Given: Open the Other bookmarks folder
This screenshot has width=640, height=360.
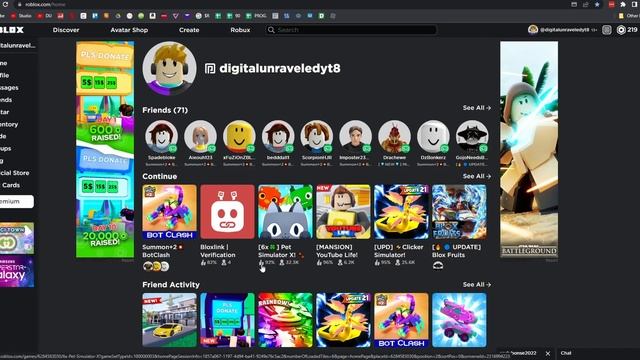Looking at the screenshot, I should (x=629, y=16).
